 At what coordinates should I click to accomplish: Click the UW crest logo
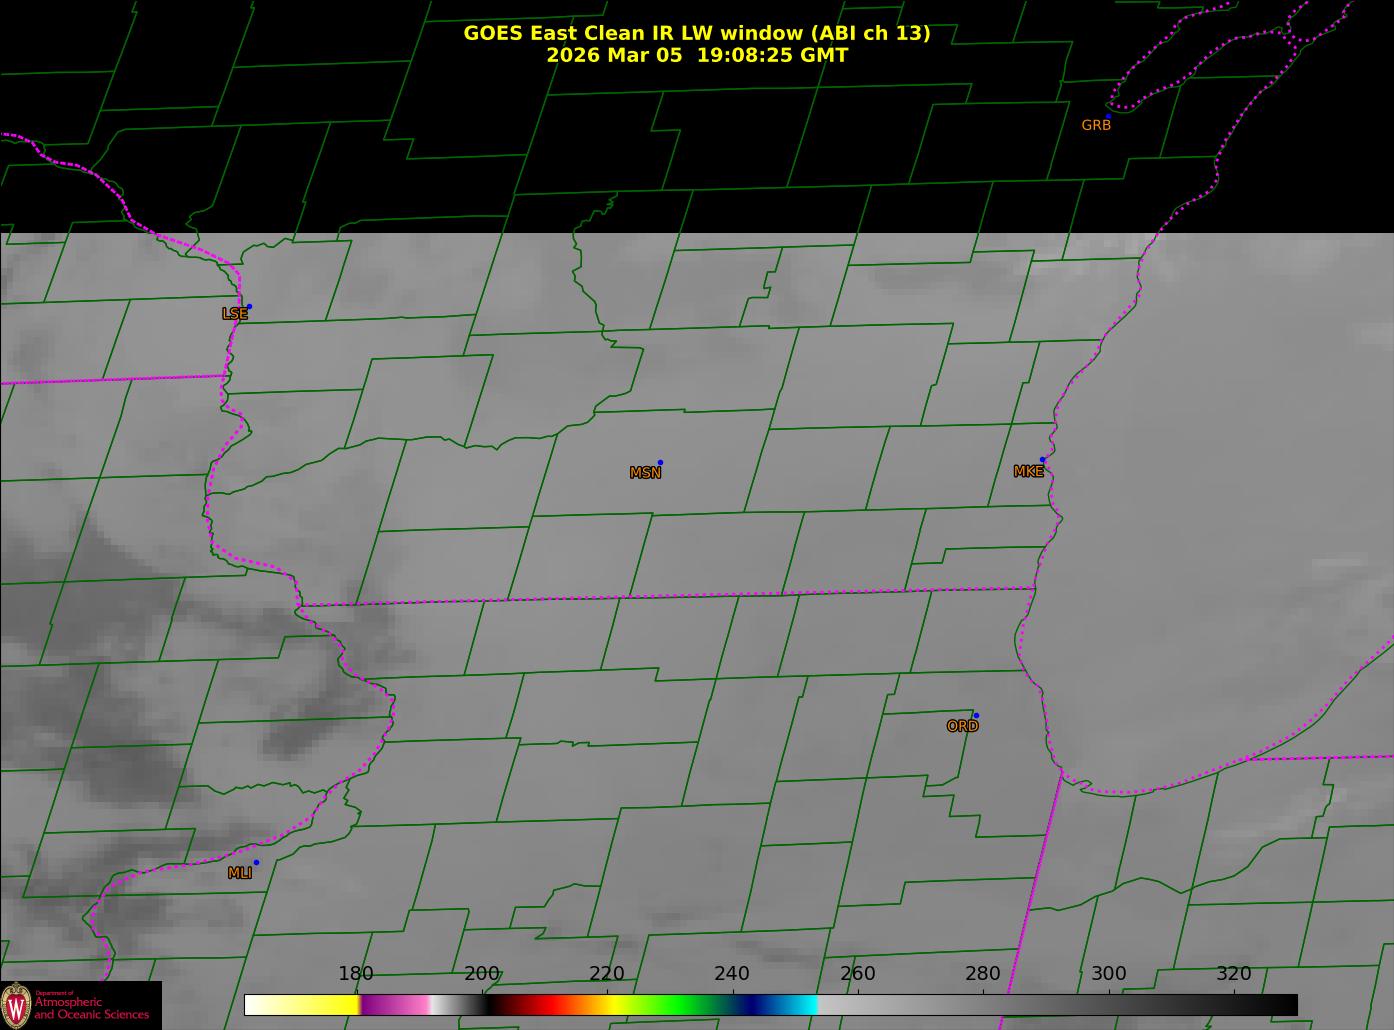[16, 1004]
